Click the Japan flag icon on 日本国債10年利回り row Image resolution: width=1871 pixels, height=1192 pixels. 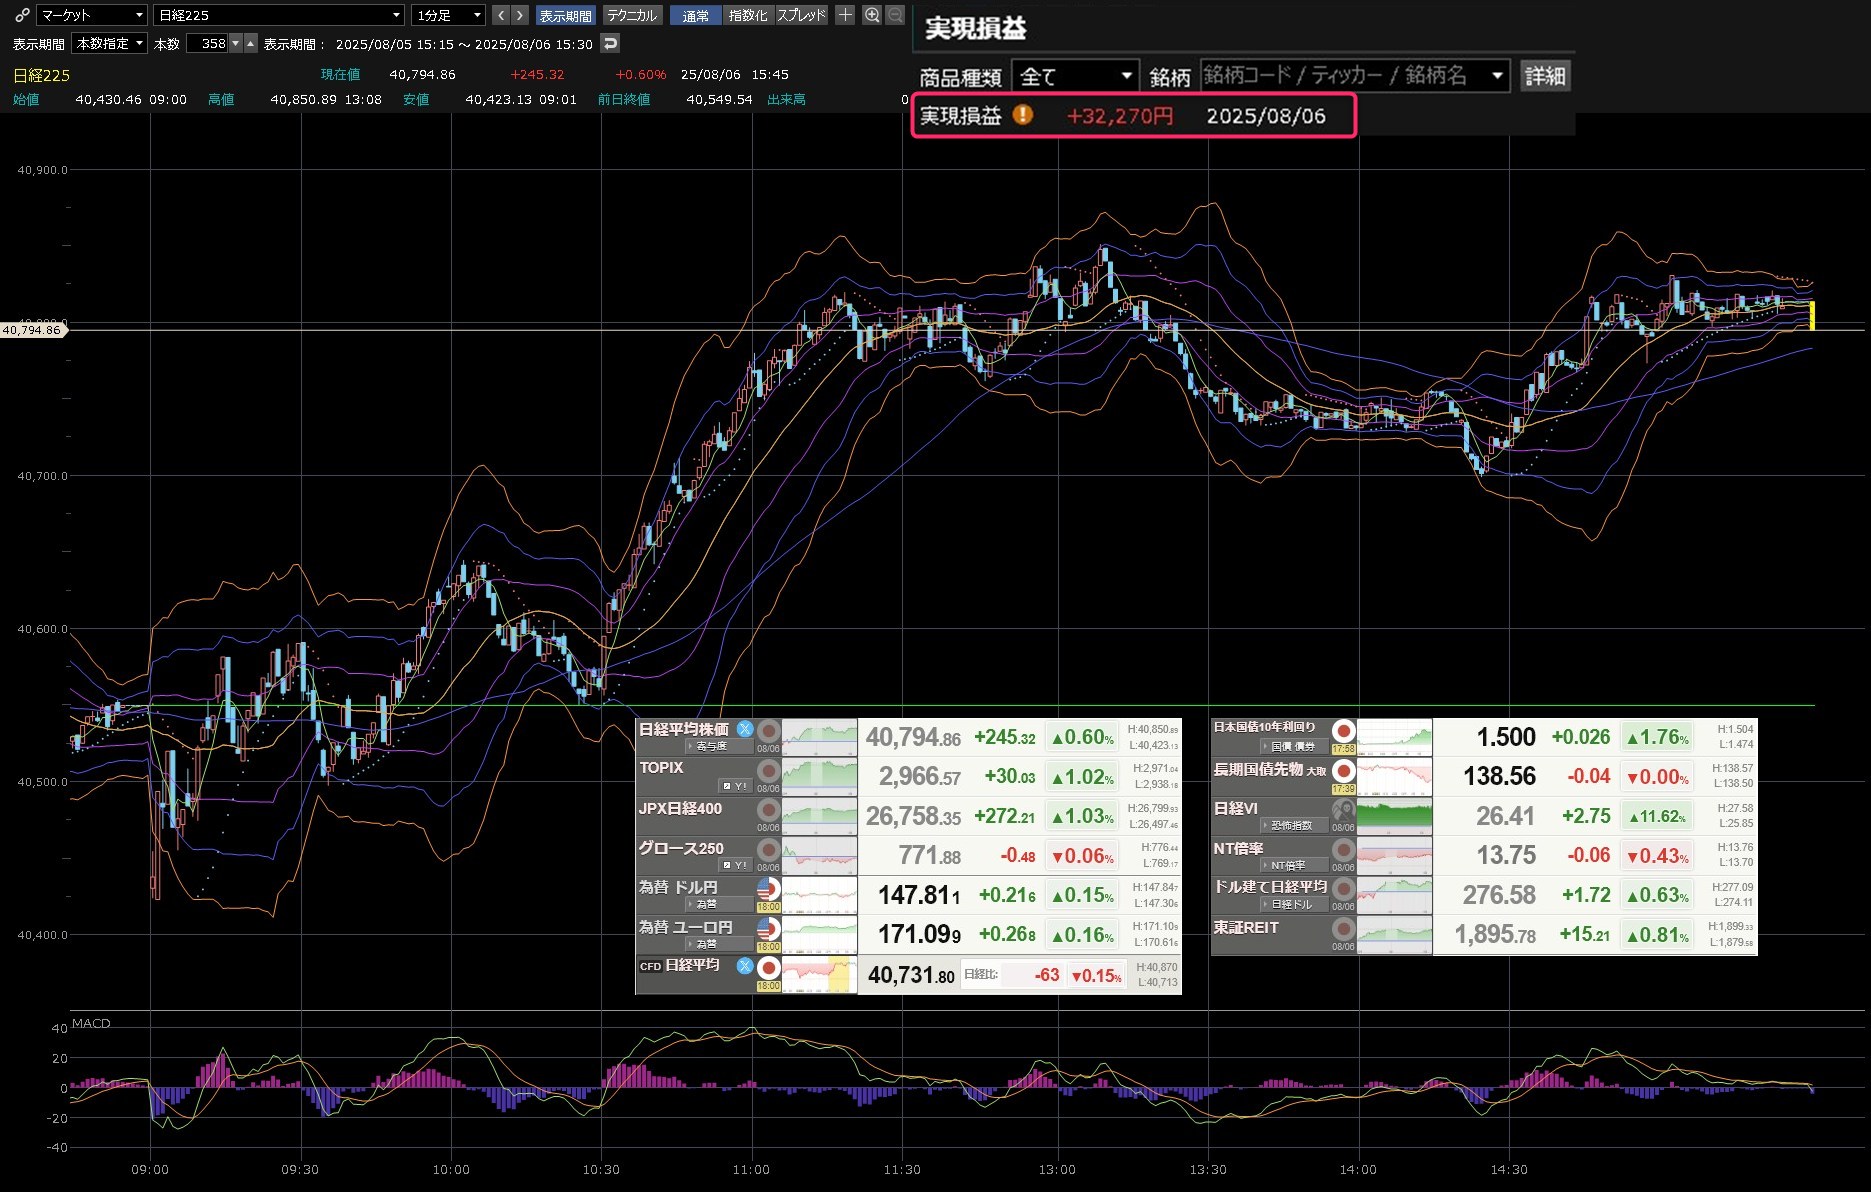(x=1343, y=731)
